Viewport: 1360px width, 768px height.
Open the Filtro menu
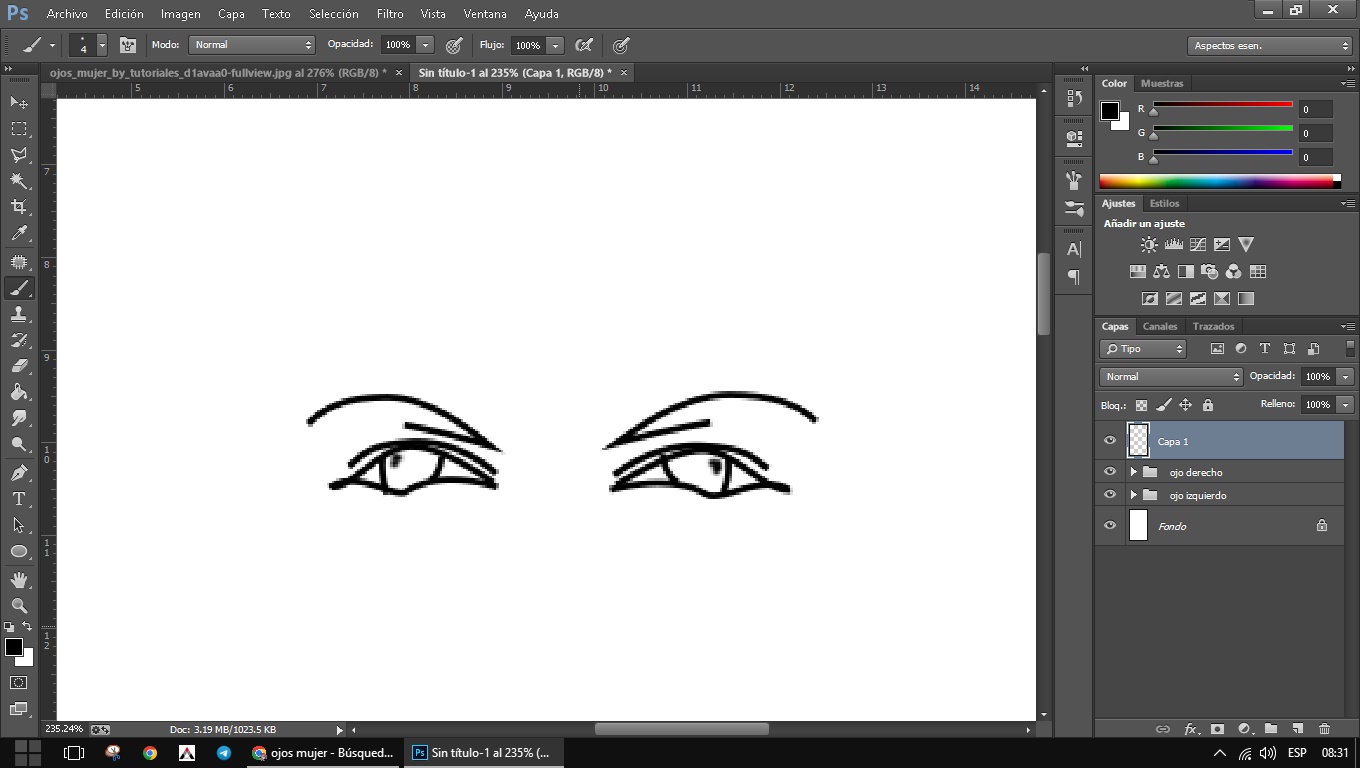pos(390,14)
